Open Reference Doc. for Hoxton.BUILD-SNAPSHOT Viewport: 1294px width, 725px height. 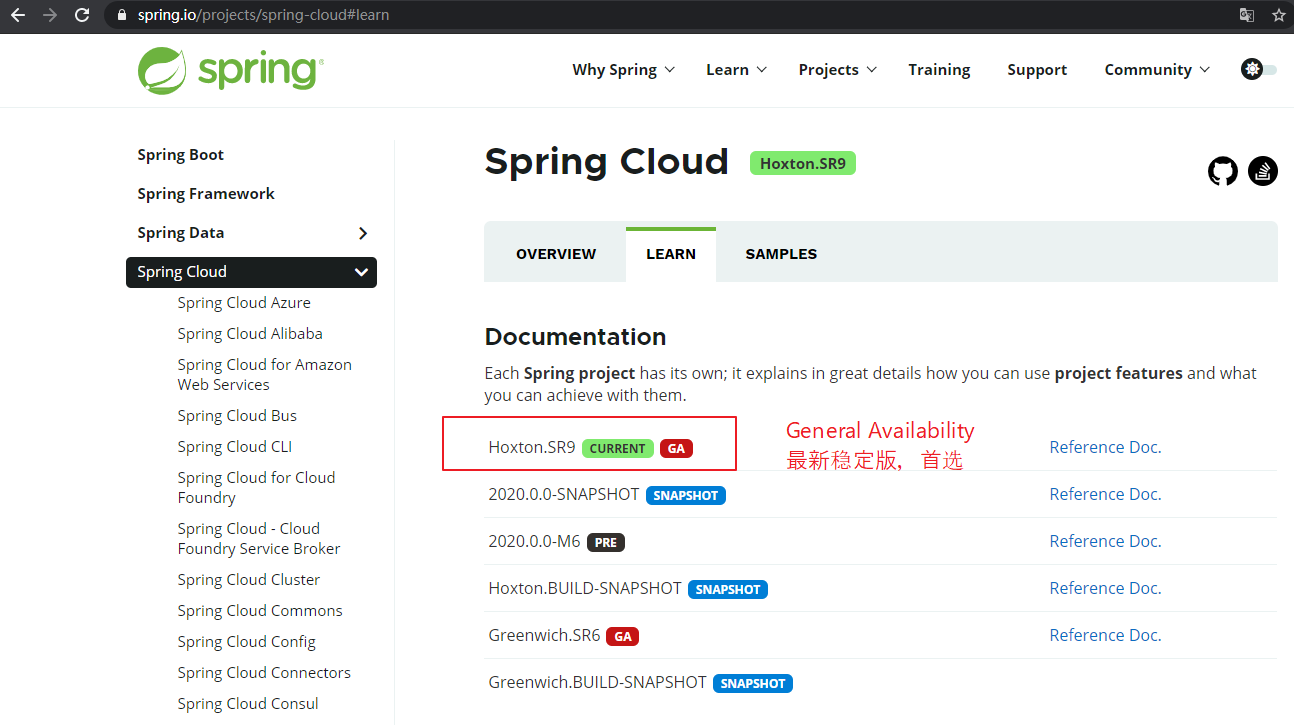coord(1105,588)
